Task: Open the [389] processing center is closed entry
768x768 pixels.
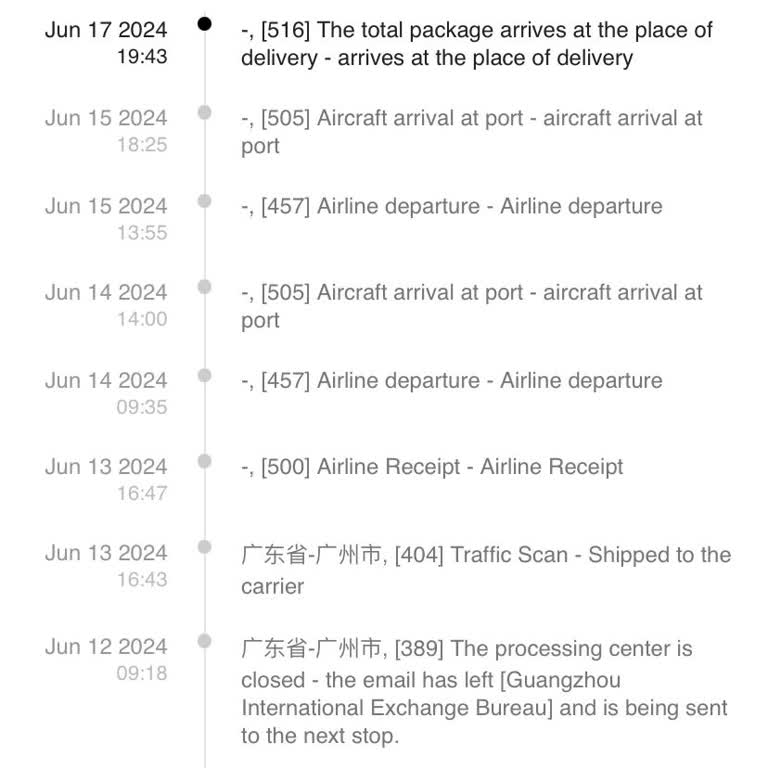Action: pyautogui.click(x=467, y=649)
